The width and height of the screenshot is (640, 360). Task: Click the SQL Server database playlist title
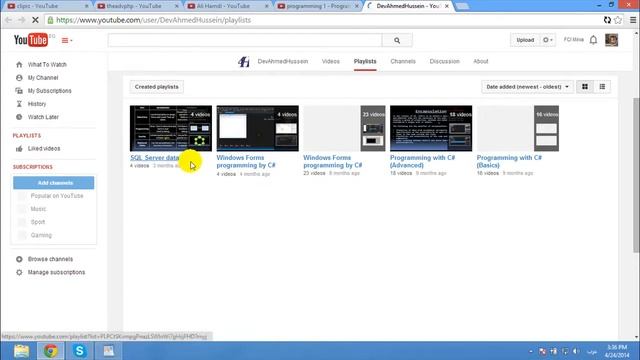[x=155, y=158]
